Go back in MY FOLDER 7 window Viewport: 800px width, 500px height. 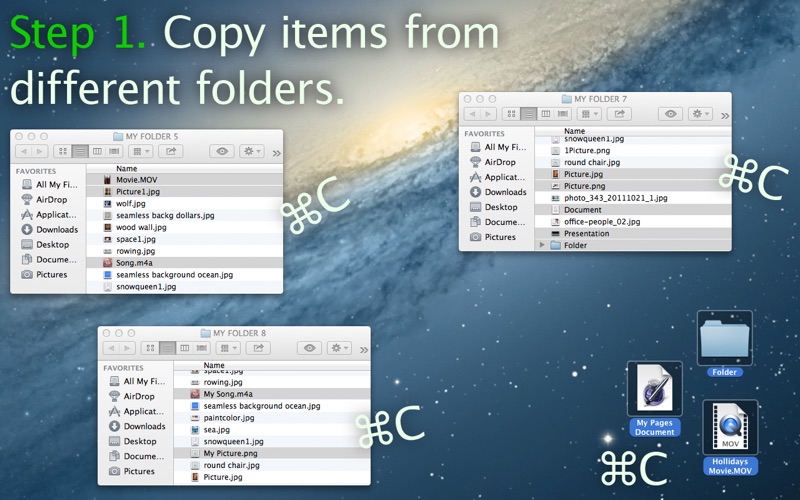[472, 114]
